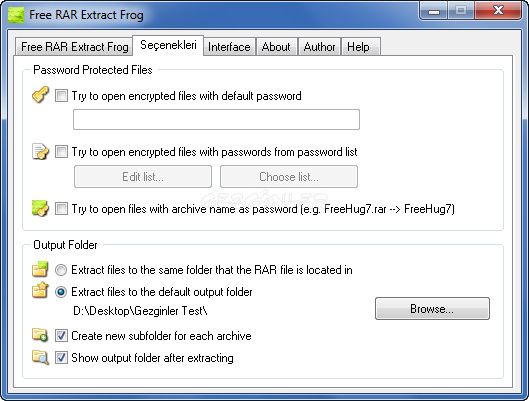Enable passwords from password list checkbox
Screen dimensions: 529x401
point(61,151)
